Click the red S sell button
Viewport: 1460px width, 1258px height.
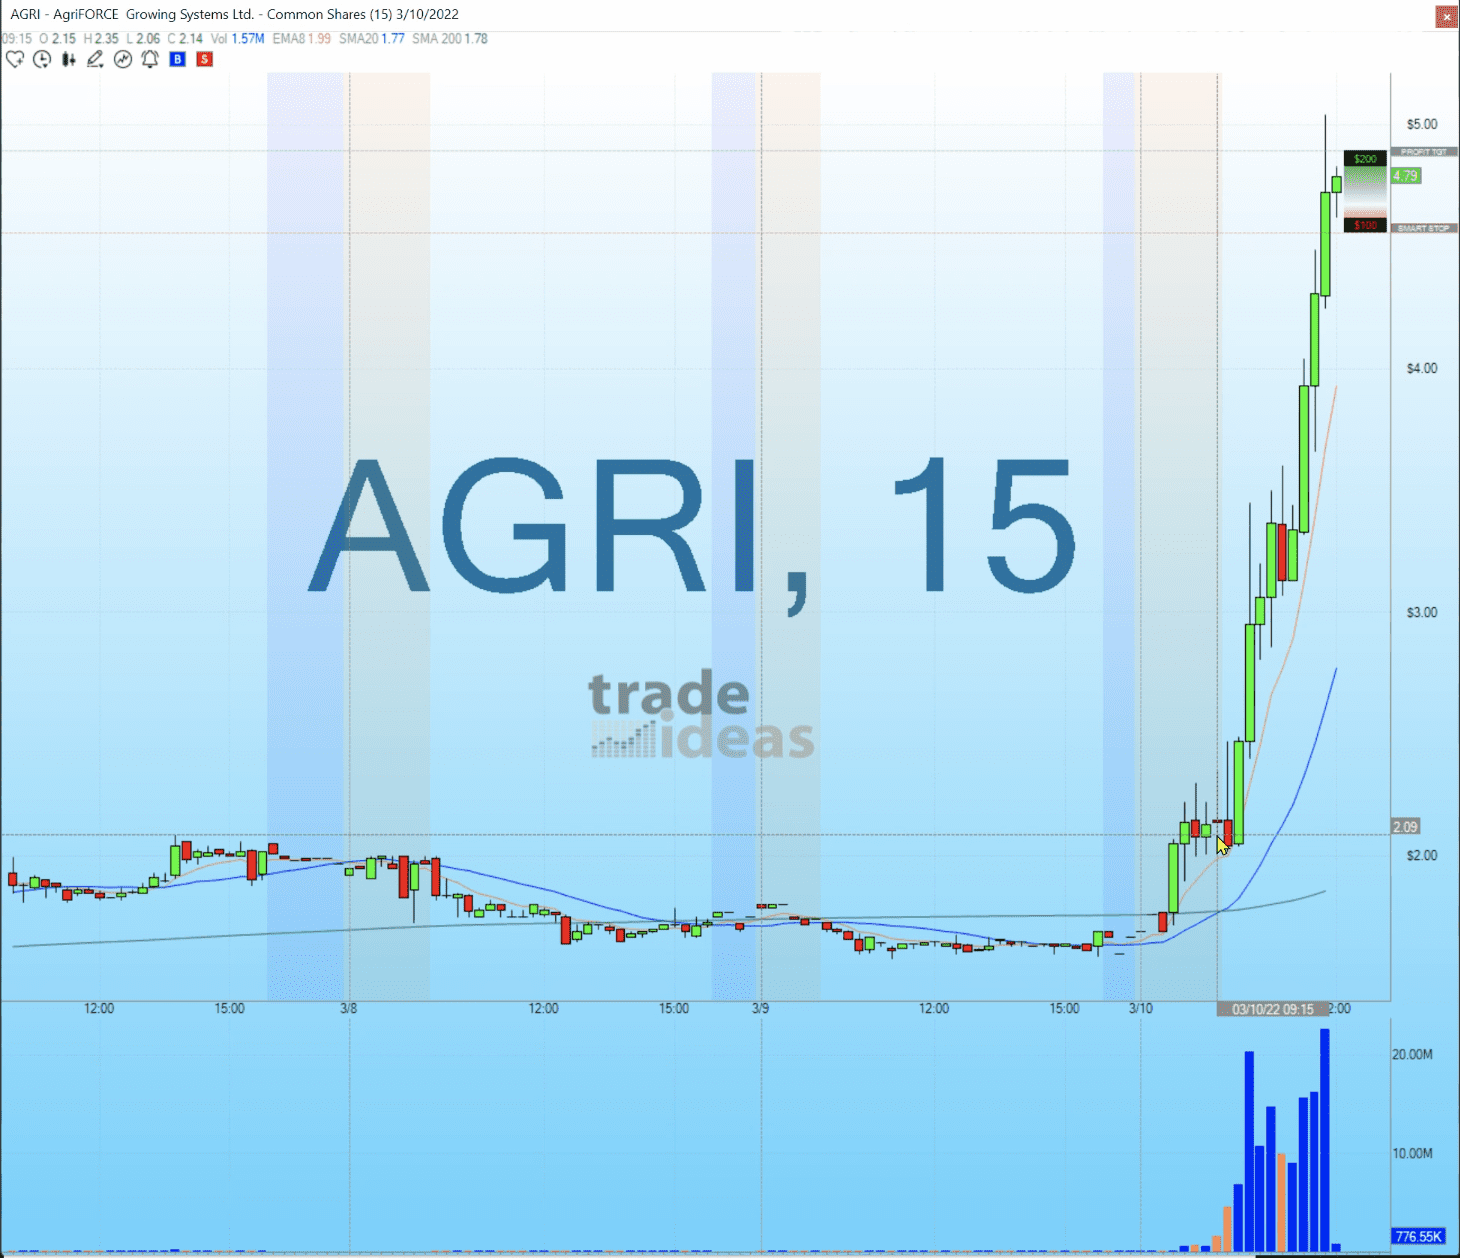pos(204,59)
